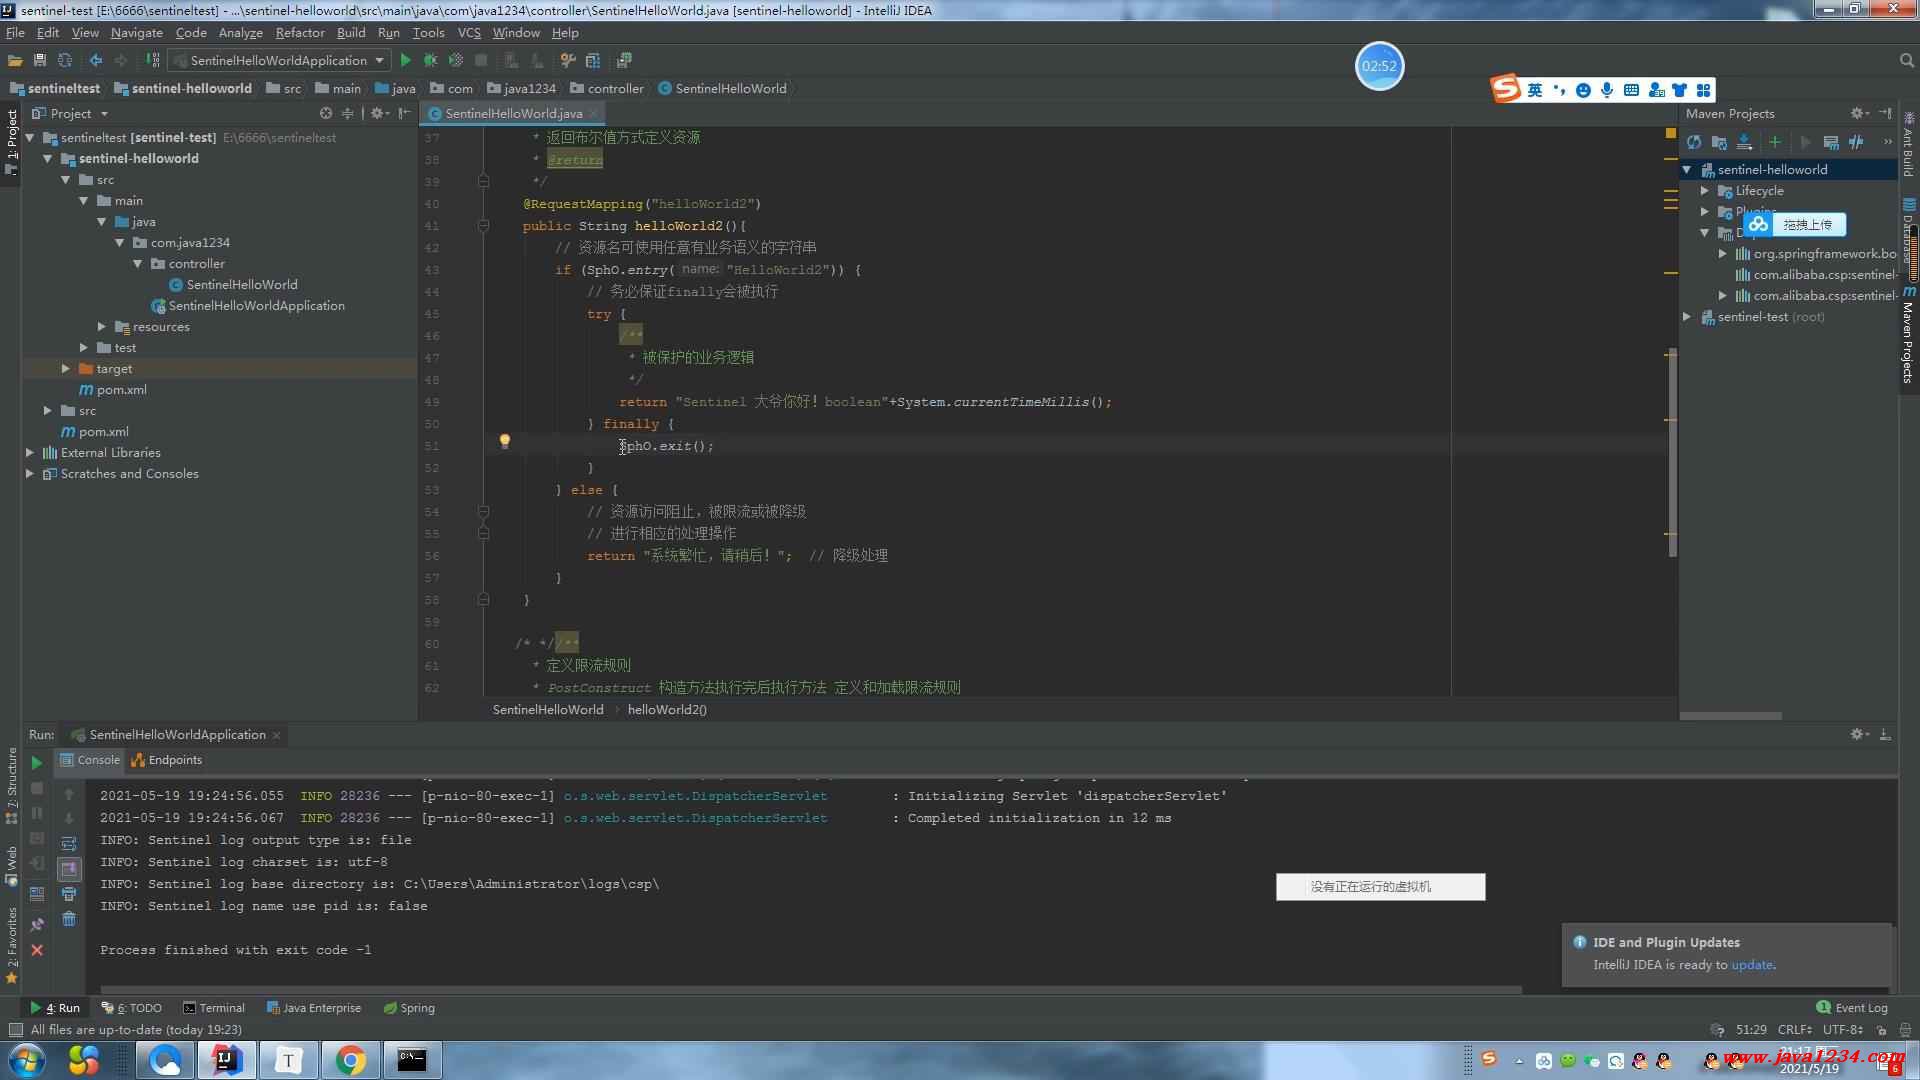Expand the Lifecycle node in Maven Projects
Image resolution: width=1920 pixels, height=1080 pixels.
pyautogui.click(x=1705, y=191)
